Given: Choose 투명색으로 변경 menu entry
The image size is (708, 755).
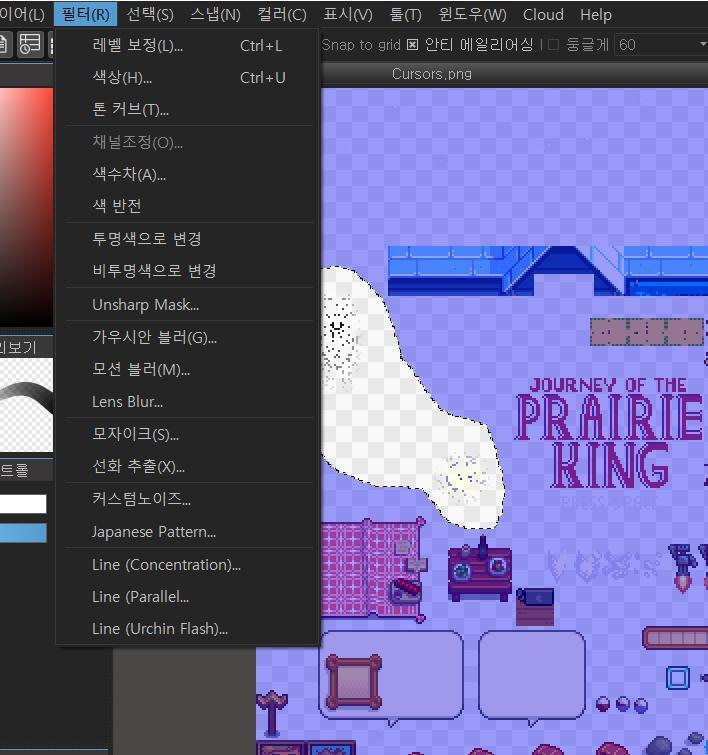Looking at the screenshot, I should [188, 239].
